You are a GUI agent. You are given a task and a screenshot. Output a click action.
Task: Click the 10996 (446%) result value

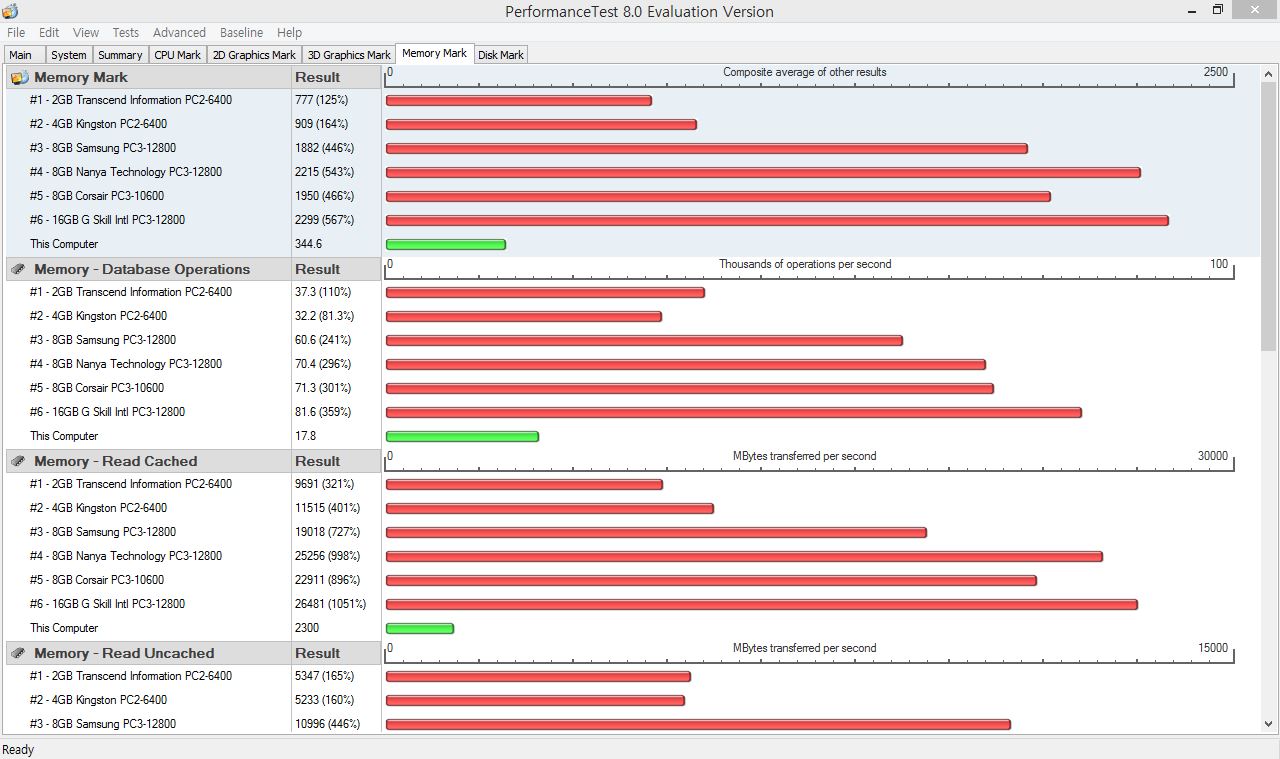328,724
